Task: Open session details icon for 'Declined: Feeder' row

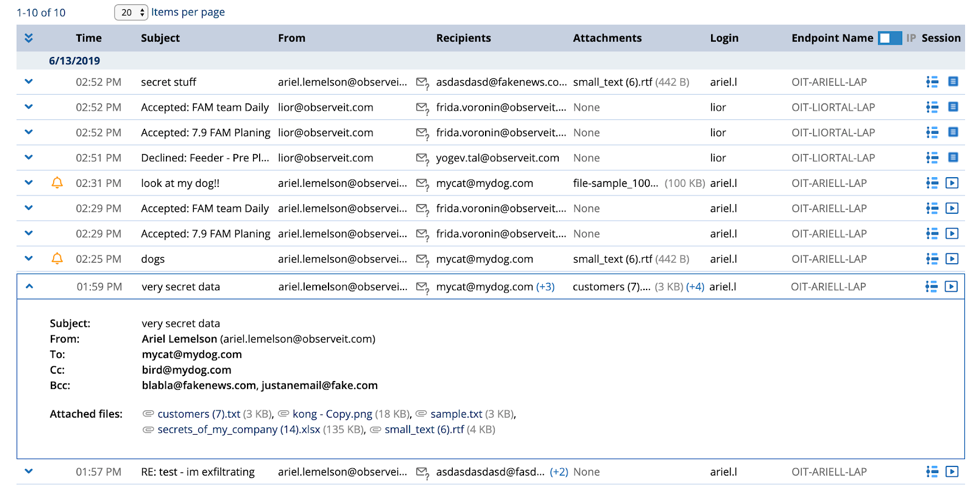Action: tap(952, 157)
